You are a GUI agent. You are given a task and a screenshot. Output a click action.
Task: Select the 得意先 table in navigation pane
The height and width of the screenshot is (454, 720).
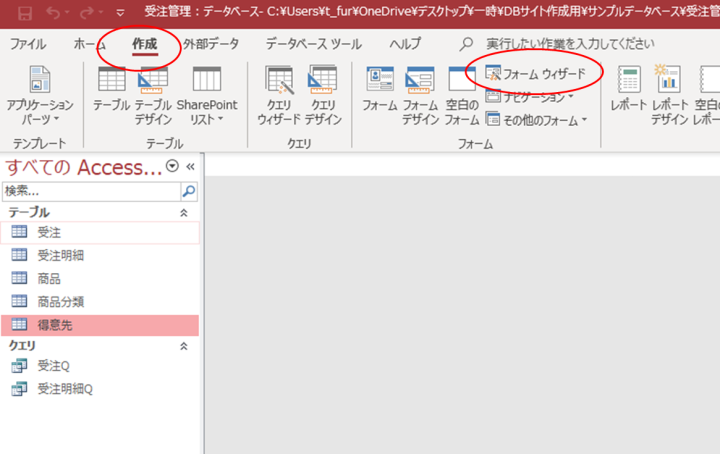coord(55,325)
